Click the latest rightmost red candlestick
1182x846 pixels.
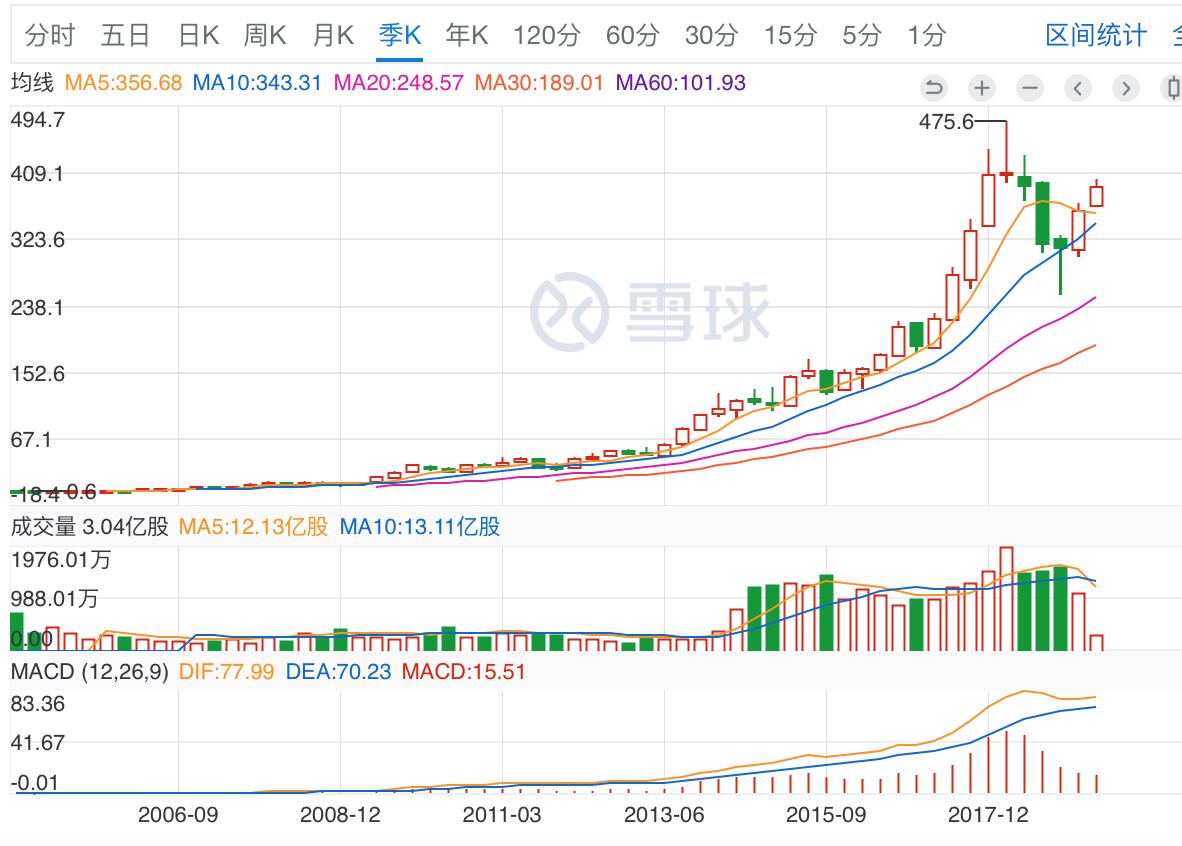pyautogui.click(x=1096, y=195)
